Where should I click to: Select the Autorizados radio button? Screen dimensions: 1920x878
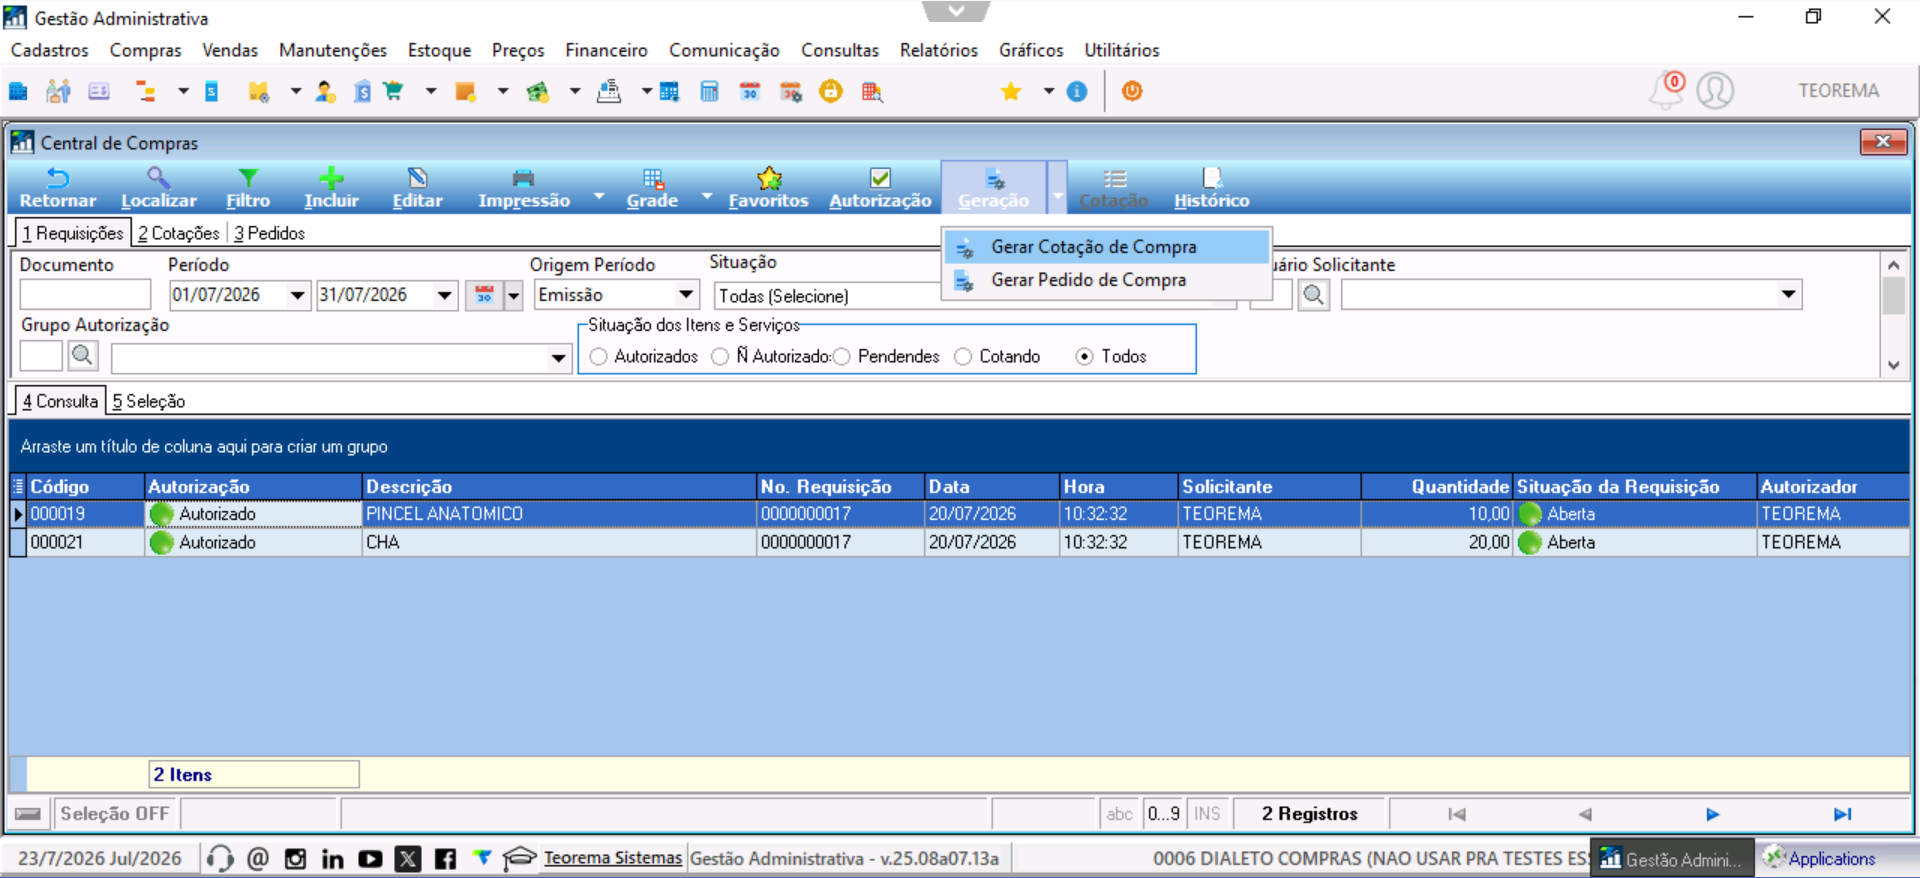(x=598, y=357)
